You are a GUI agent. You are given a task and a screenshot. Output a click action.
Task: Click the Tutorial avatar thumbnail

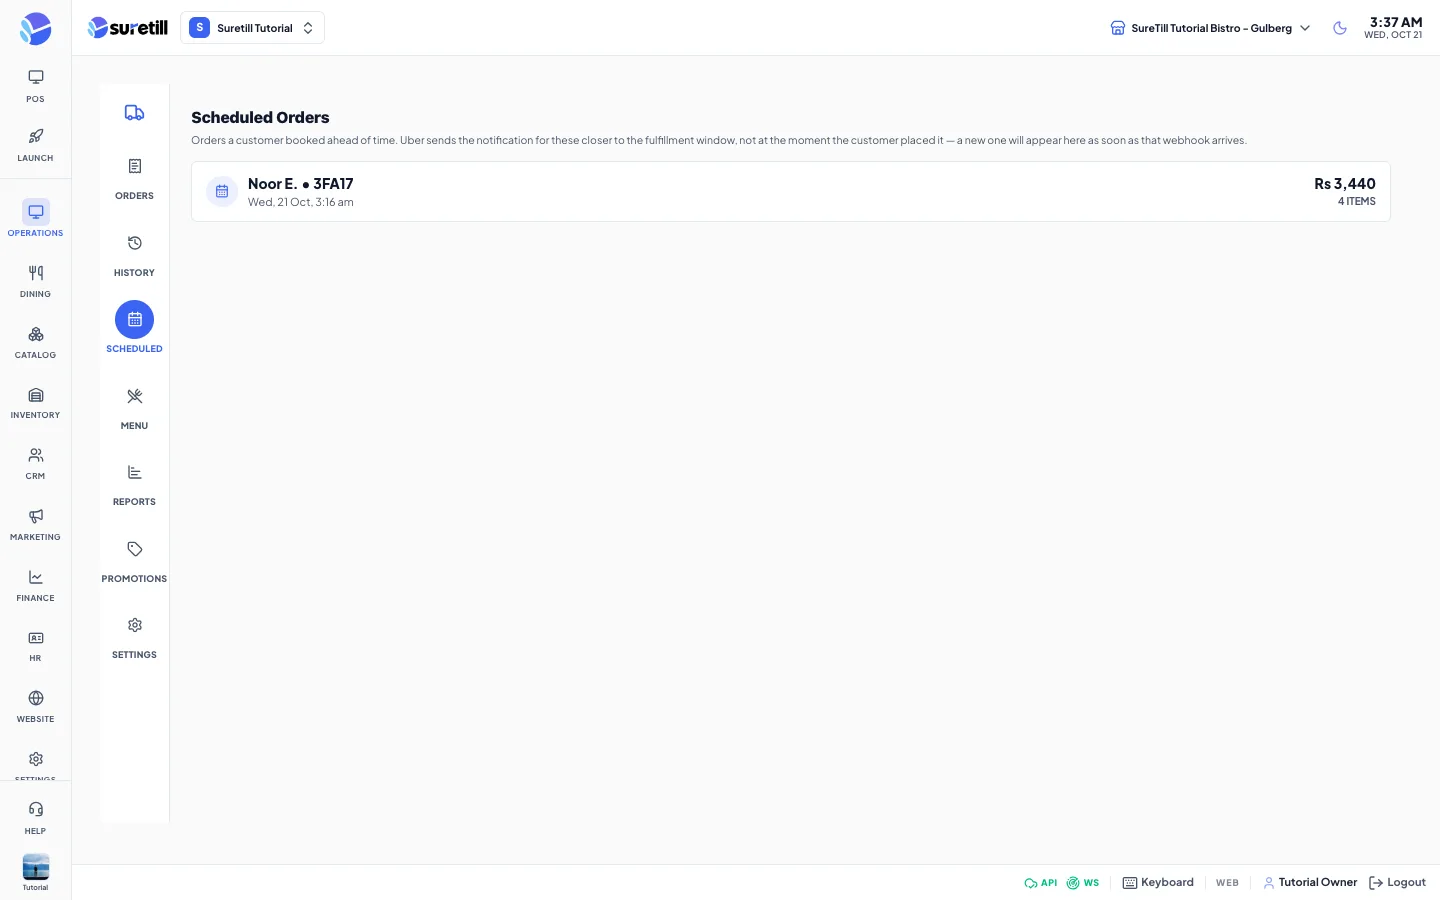click(x=35, y=867)
